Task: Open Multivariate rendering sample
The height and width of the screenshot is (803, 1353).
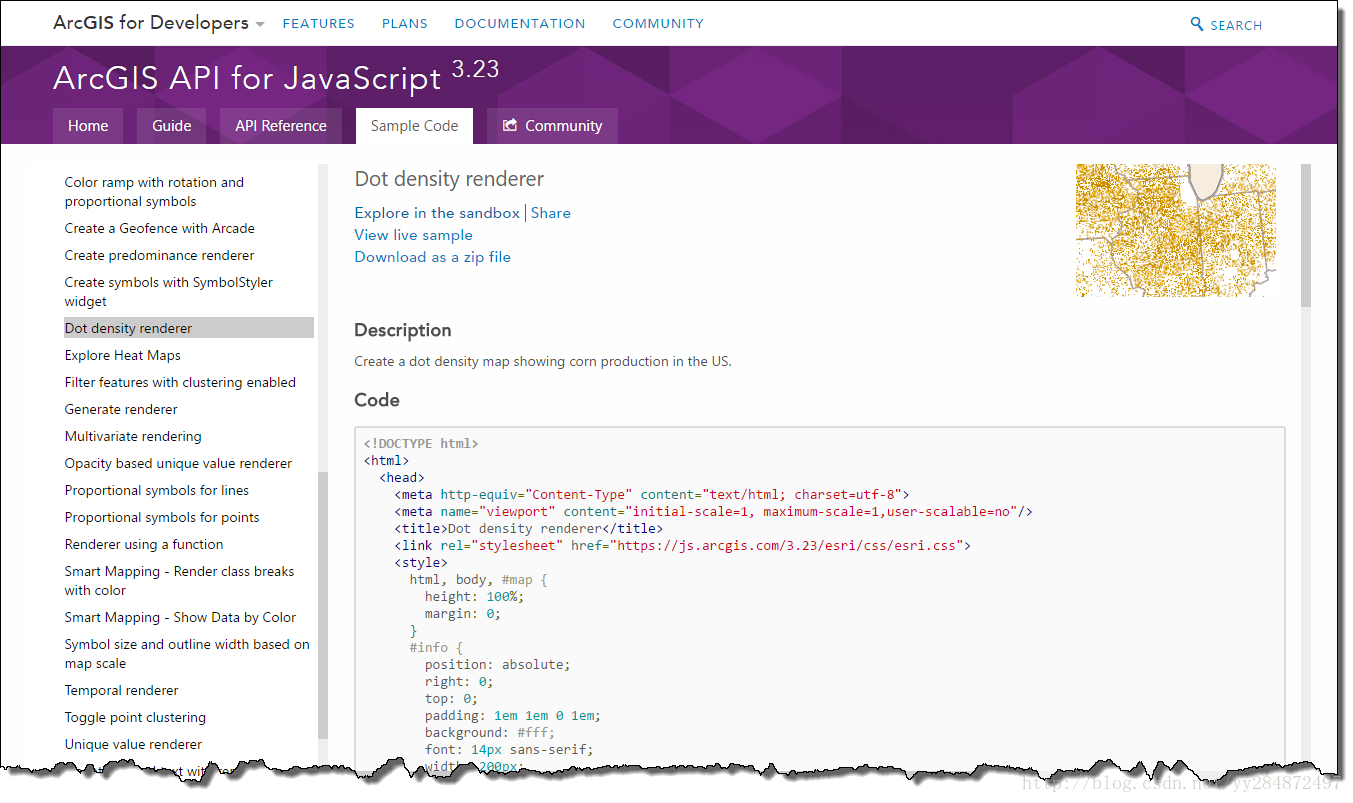Action: click(x=133, y=436)
